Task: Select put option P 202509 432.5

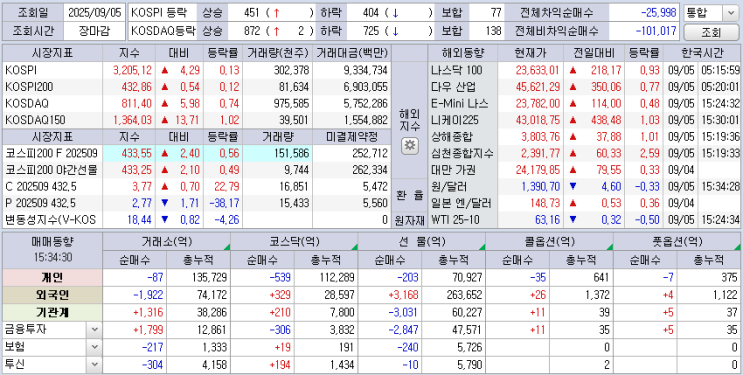Action: (40, 203)
